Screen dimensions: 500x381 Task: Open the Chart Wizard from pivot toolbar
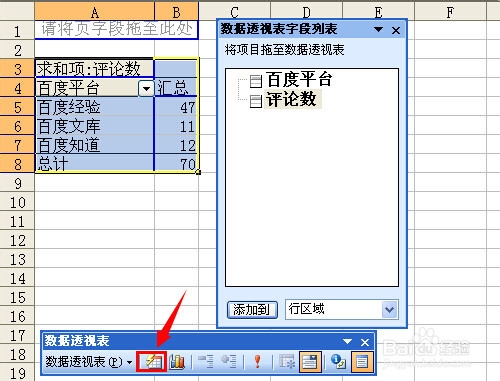pyautogui.click(x=177, y=361)
